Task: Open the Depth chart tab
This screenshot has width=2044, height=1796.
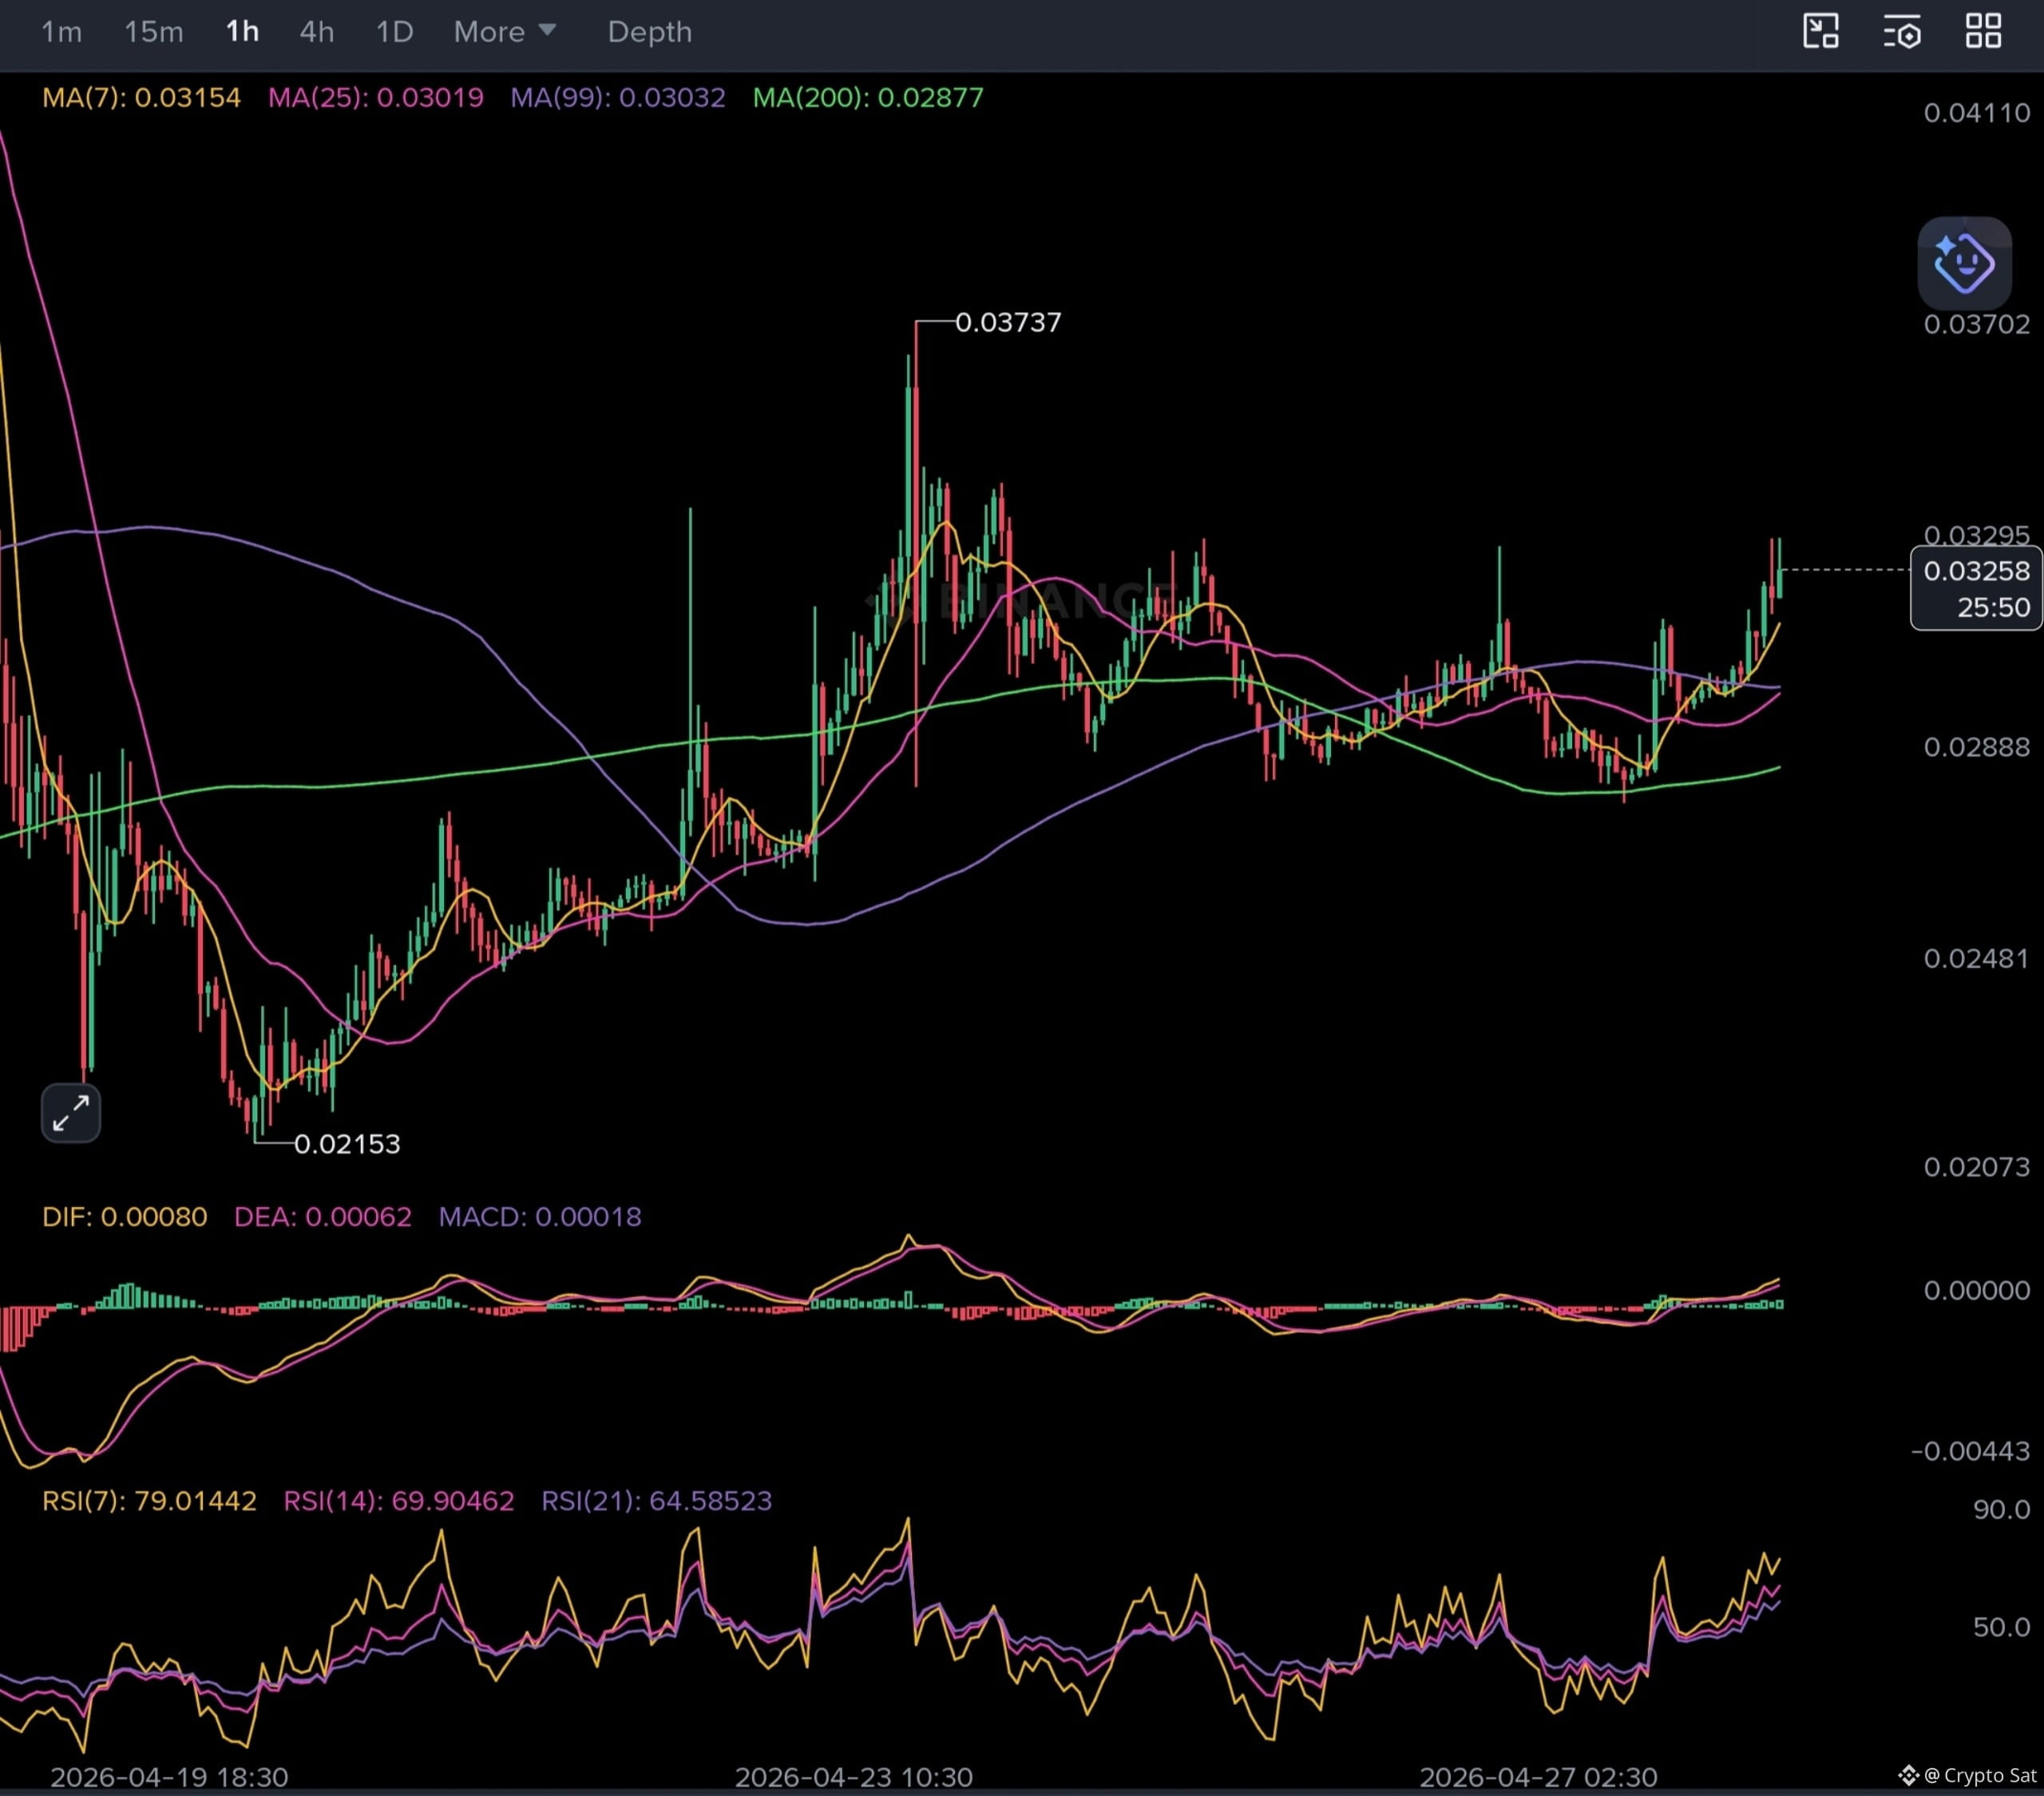Action: (x=650, y=32)
